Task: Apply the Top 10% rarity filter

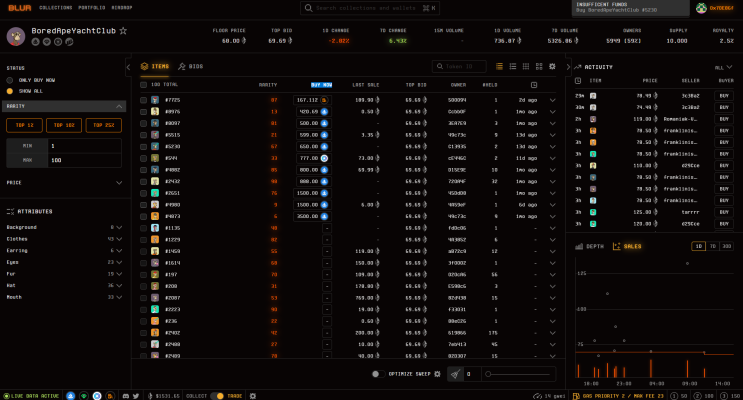Action: coord(64,125)
